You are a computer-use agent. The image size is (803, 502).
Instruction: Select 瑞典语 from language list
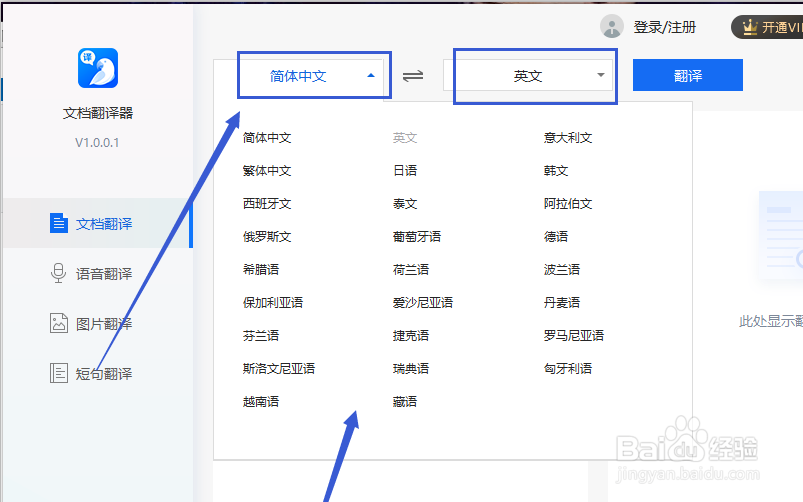point(411,369)
